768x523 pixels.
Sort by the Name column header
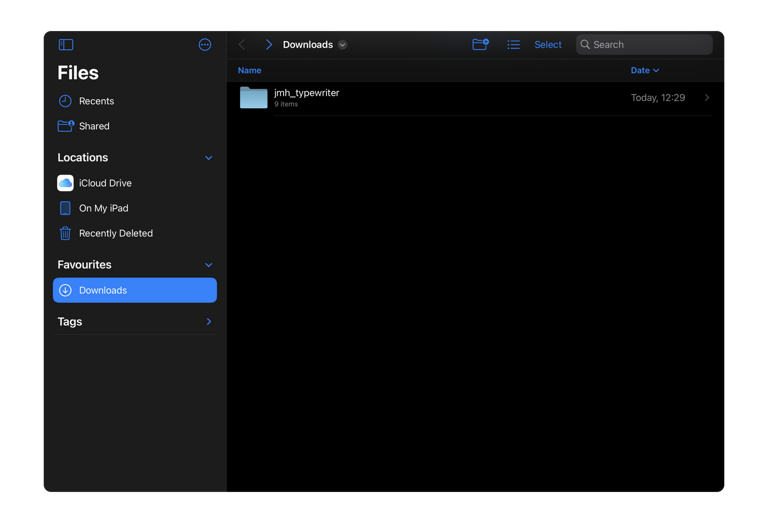tap(249, 71)
